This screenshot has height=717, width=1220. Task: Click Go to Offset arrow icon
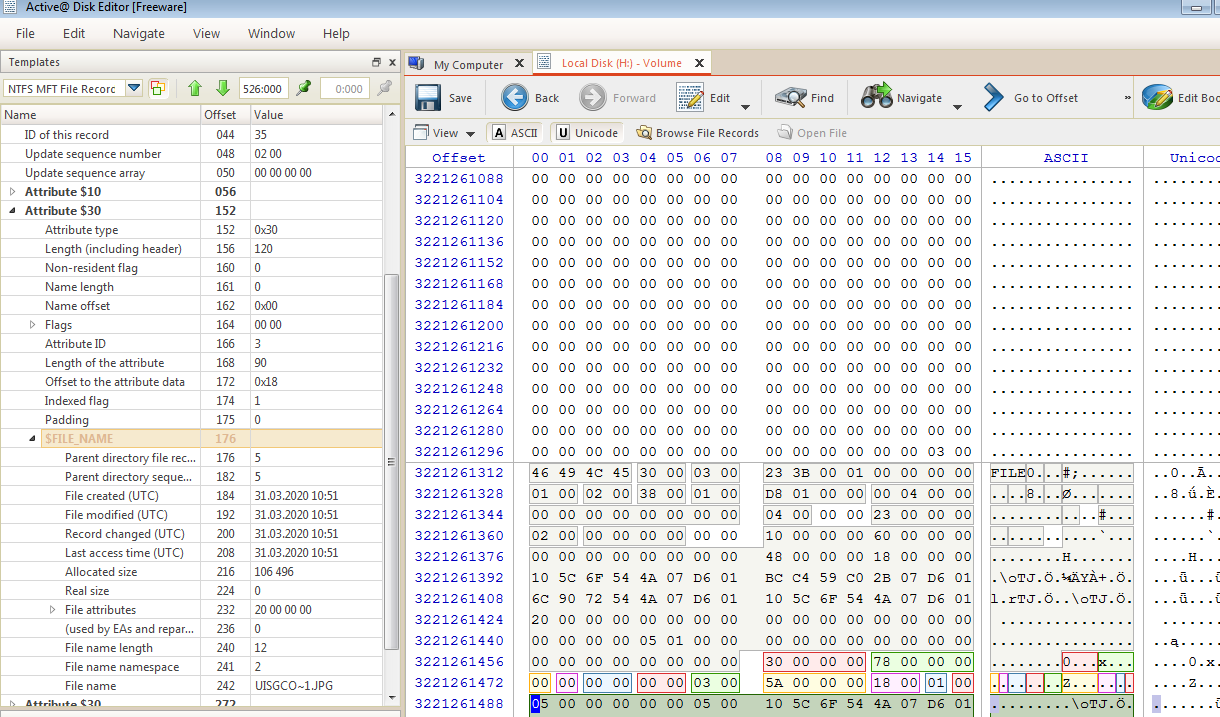click(993, 97)
